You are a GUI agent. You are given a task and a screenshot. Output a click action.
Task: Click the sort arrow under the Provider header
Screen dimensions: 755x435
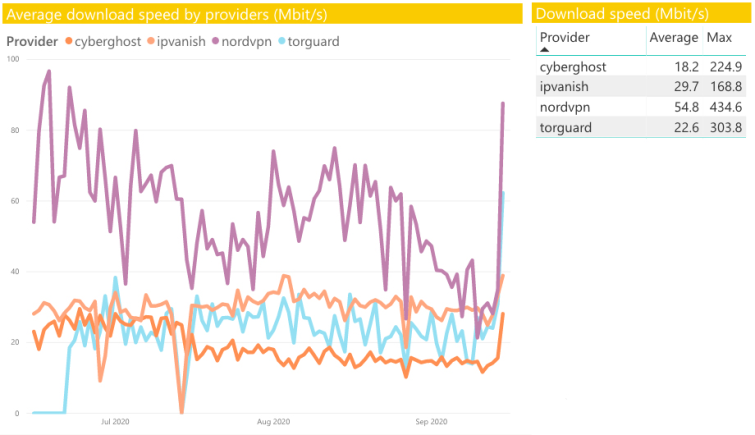pos(545,50)
